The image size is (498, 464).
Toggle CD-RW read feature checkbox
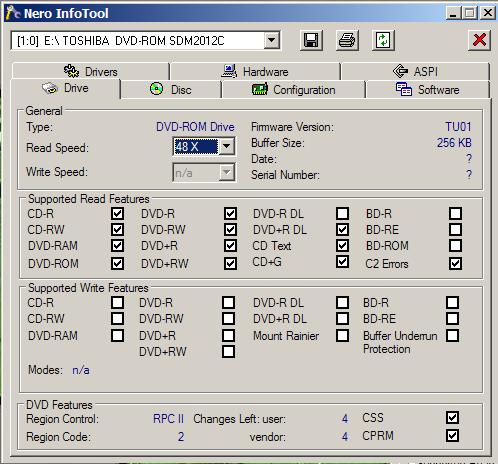pyautogui.click(x=117, y=229)
